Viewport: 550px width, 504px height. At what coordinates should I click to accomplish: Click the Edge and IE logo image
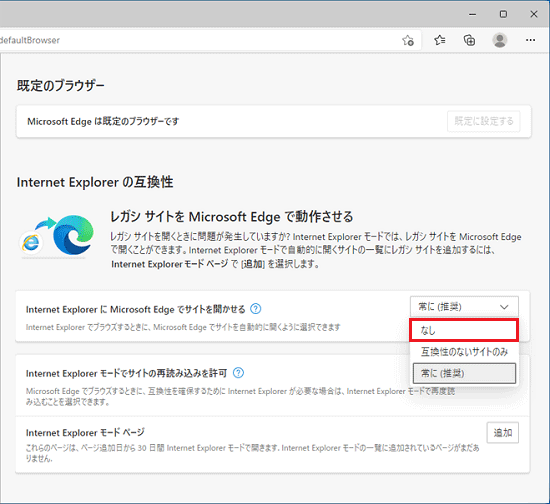pyautogui.click(x=56, y=236)
